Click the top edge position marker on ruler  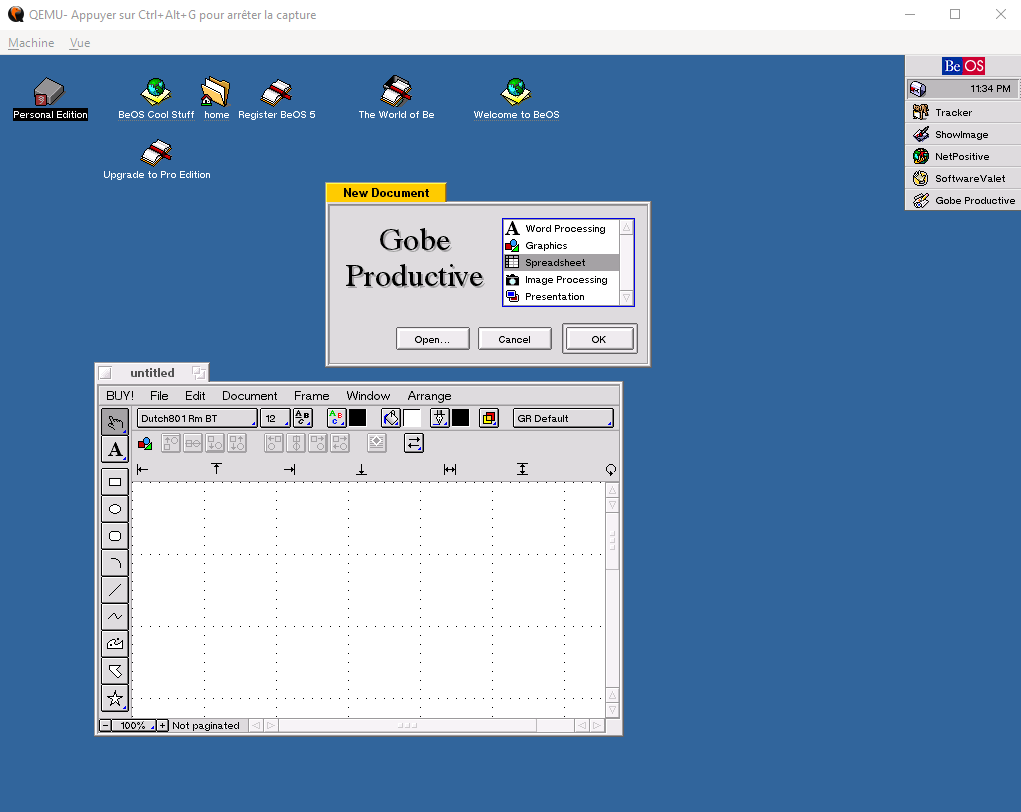(216, 469)
